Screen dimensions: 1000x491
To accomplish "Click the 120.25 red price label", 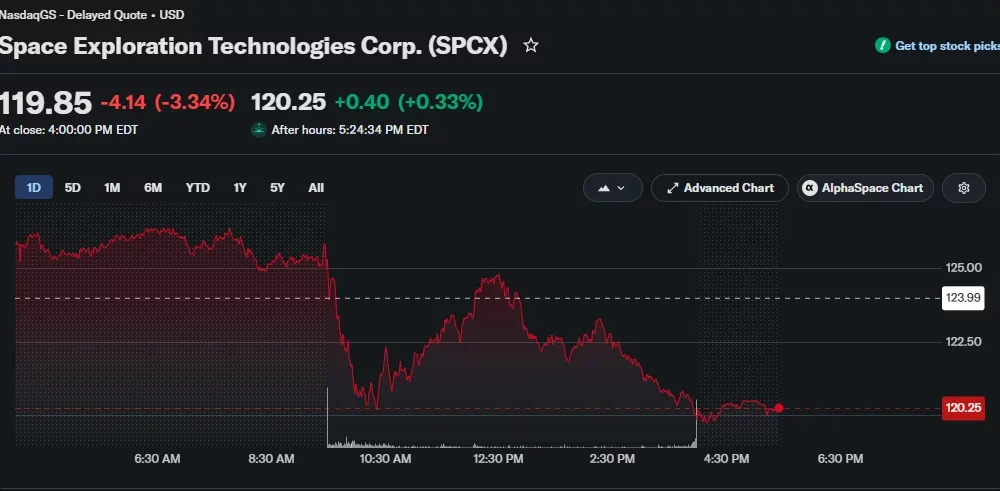I will pos(963,408).
